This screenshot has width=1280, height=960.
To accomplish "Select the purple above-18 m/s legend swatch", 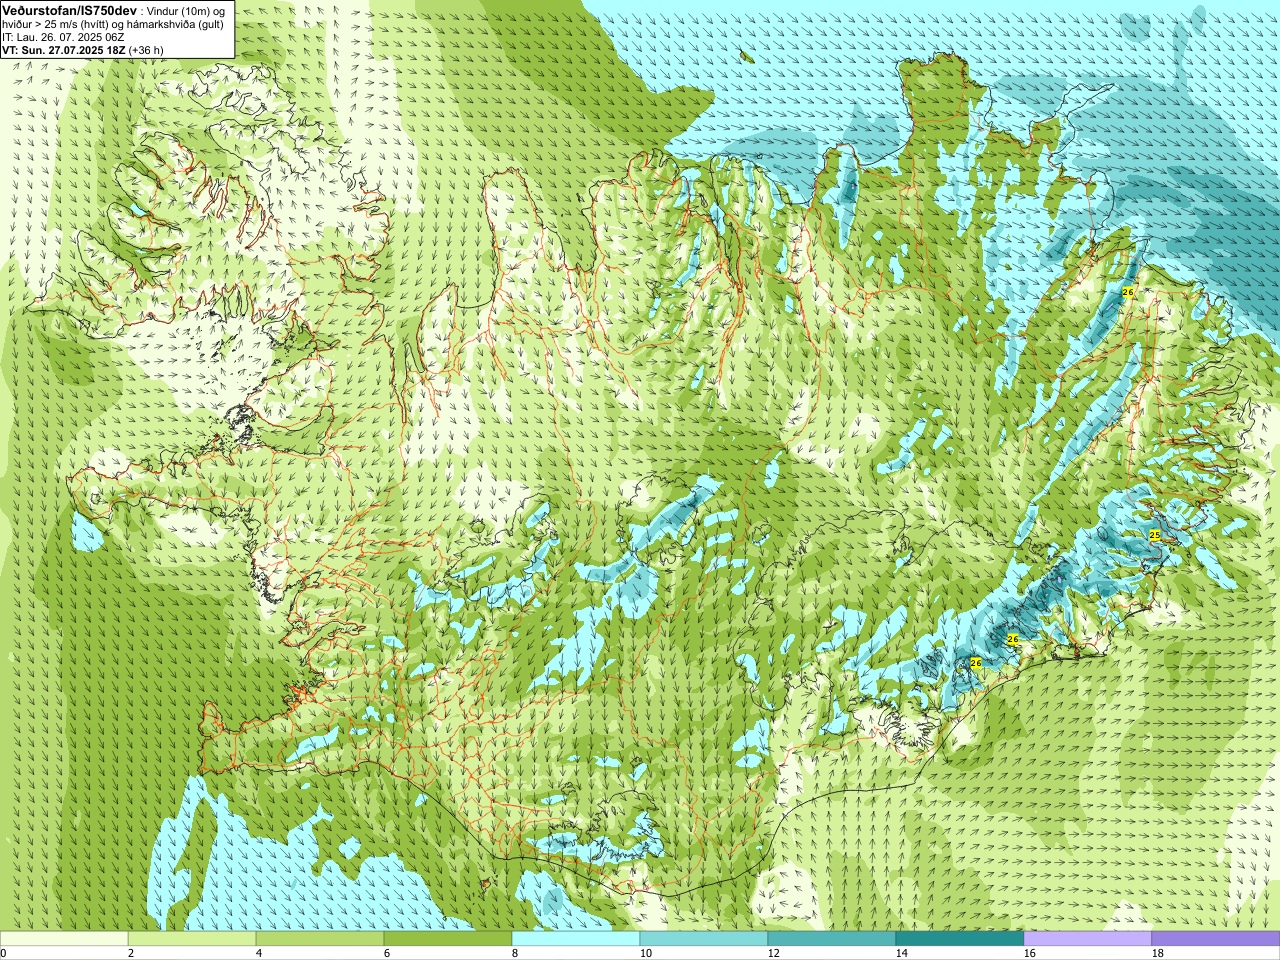I will (1216, 939).
